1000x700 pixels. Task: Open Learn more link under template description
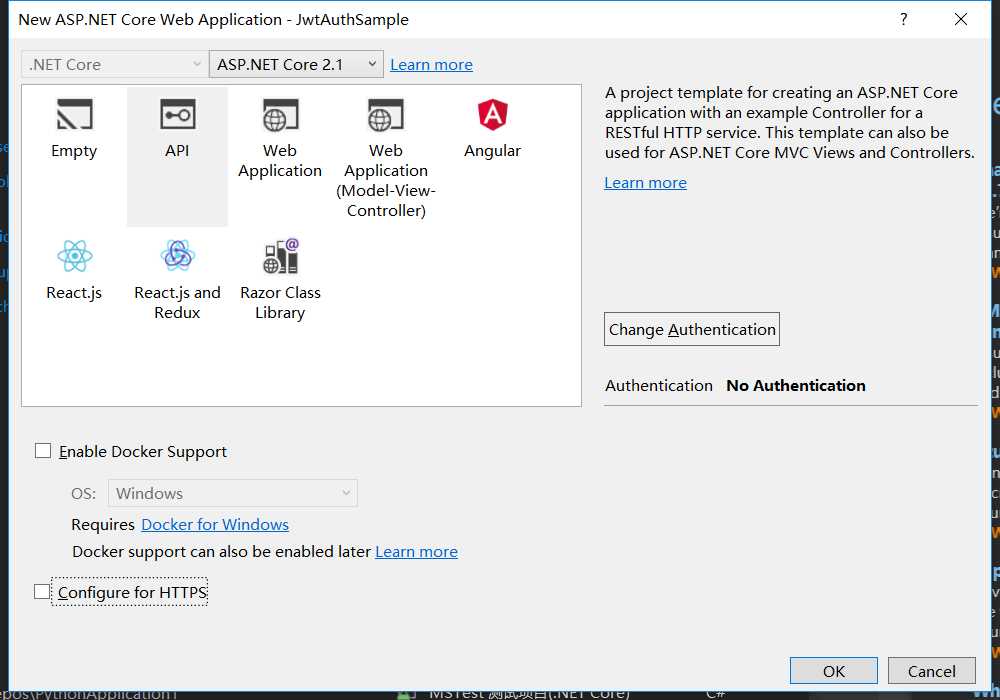[645, 183]
